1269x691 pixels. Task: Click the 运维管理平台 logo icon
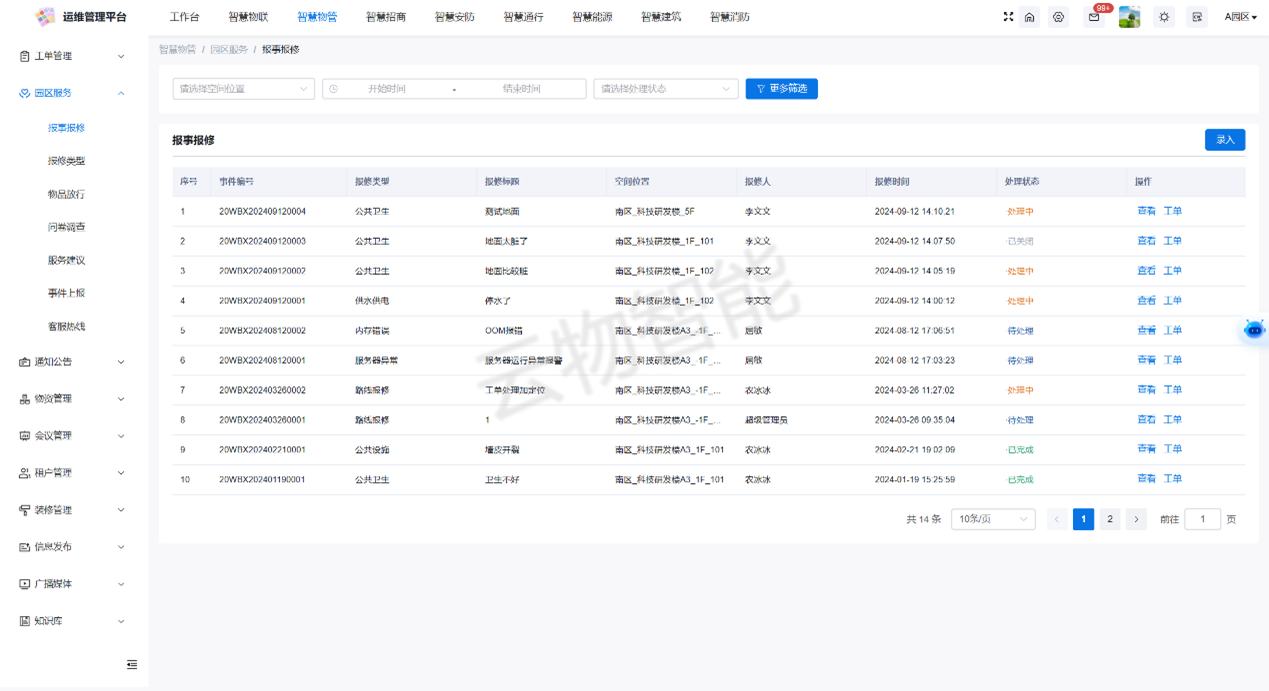pyautogui.click(x=45, y=17)
